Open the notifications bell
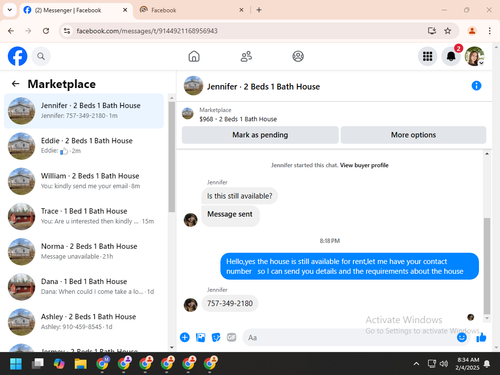The width and height of the screenshot is (500, 375). 451,56
